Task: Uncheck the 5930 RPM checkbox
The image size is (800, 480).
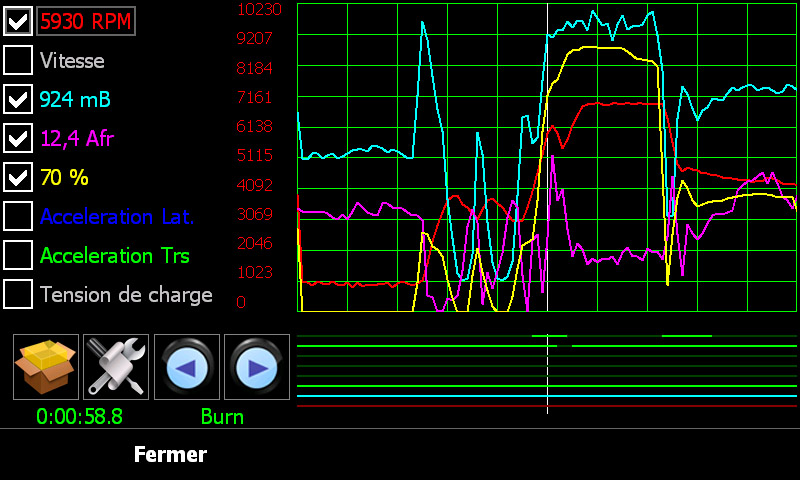Action: point(18,21)
